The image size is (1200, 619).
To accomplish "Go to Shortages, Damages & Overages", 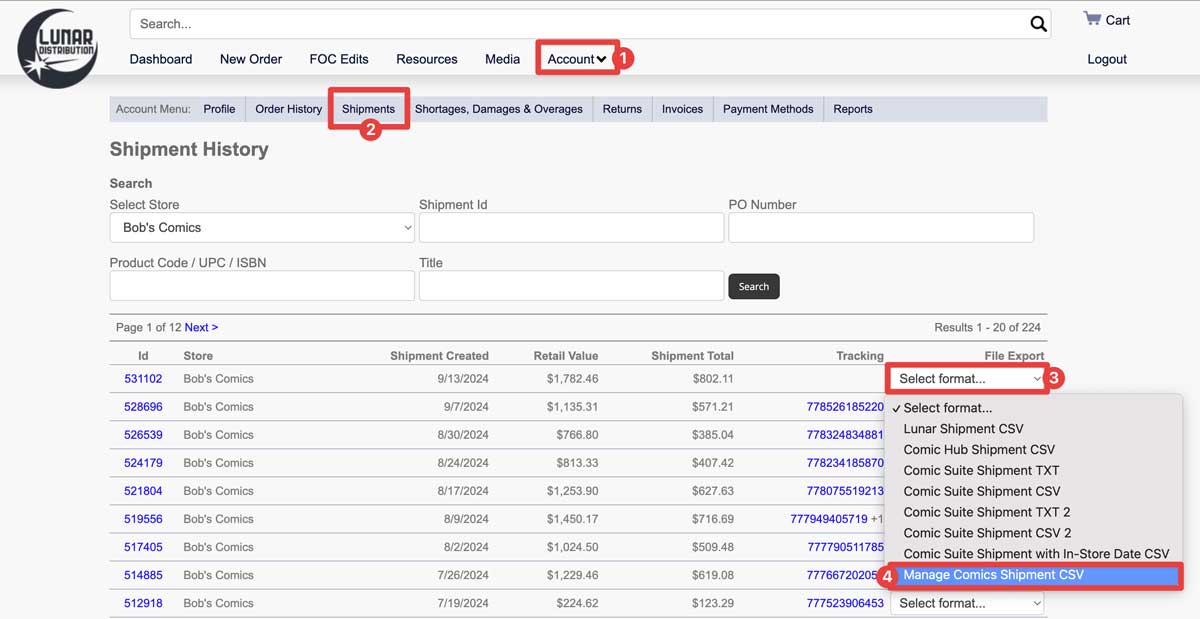I will (498, 109).
